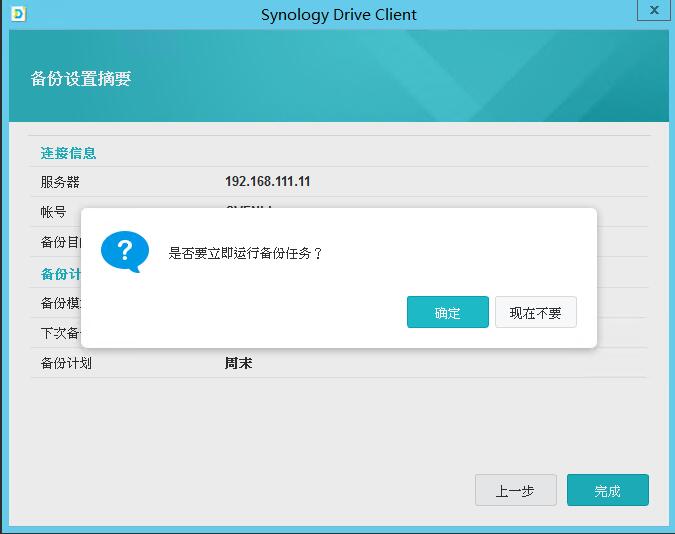Click the partially hidden 下次备 row label
The height and width of the screenshot is (534, 675).
tap(60, 333)
